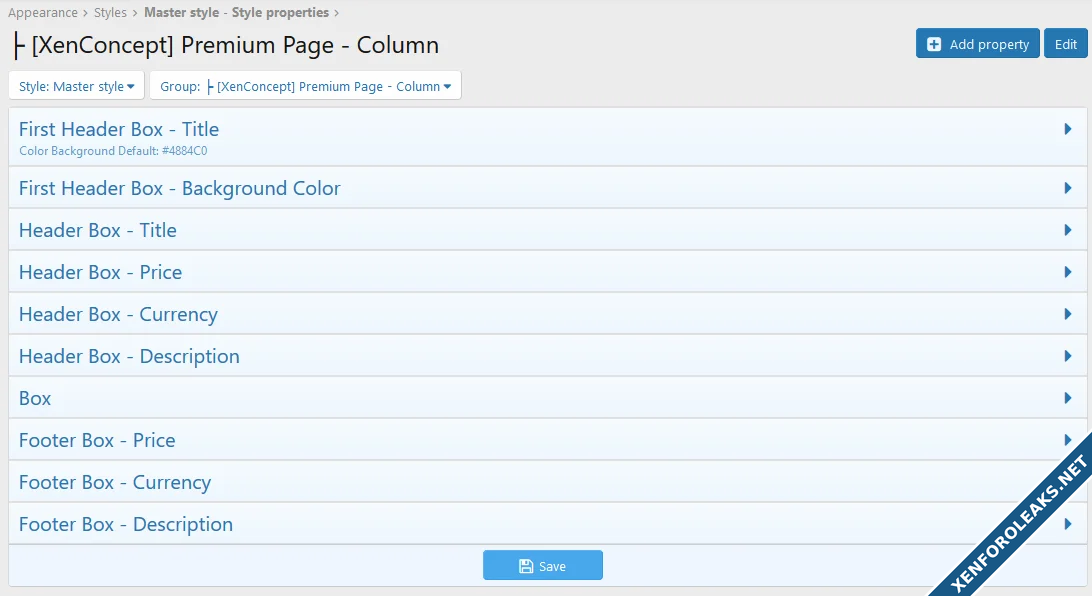This screenshot has height=596, width=1092.
Task: Open Master style - Style properties breadcrumb
Action: coord(236,13)
